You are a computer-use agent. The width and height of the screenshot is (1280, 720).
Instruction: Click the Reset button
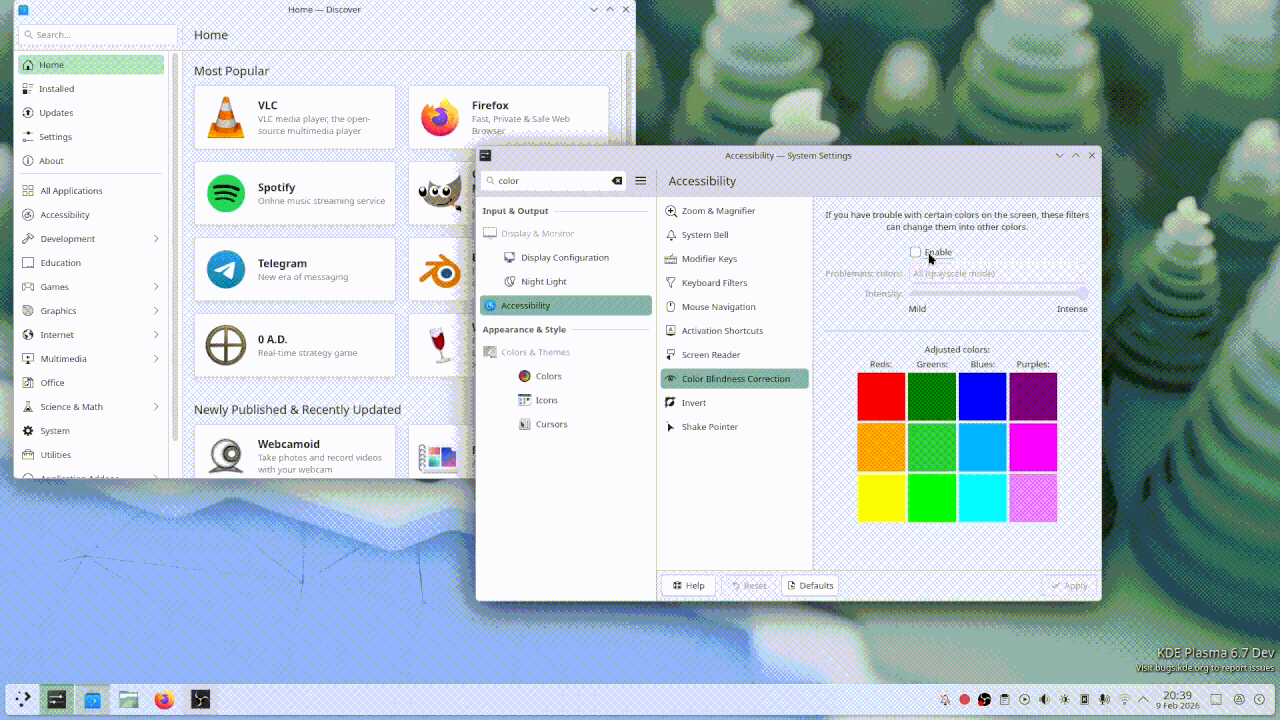click(749, 585)
